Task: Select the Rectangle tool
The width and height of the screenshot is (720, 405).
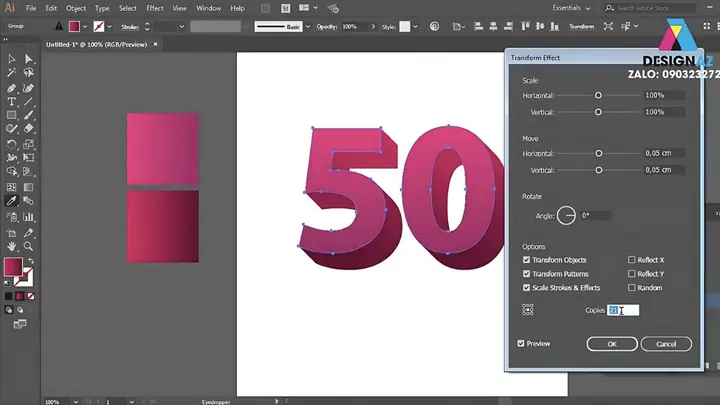Action: click(11, 115)
